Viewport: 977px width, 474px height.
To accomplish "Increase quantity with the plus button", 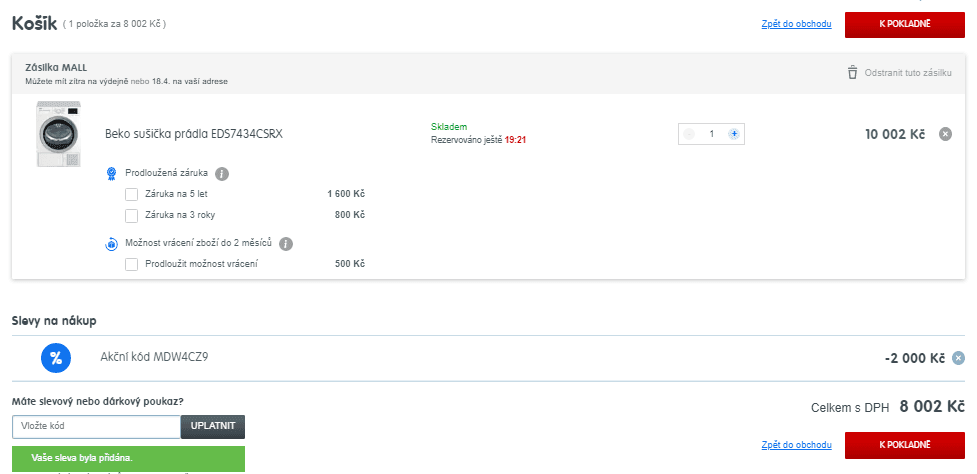I will coord(734,134).
